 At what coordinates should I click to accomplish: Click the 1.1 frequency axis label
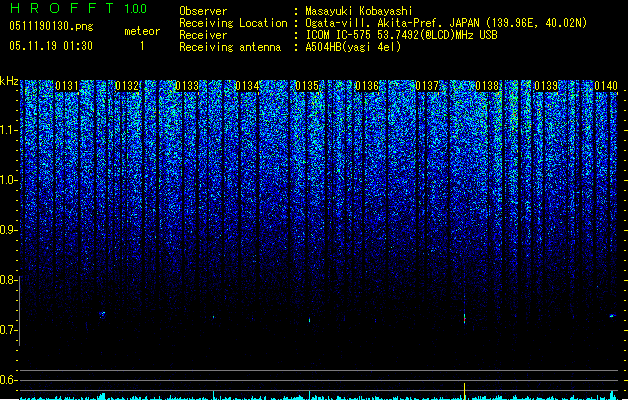click(x=9, y=130)
